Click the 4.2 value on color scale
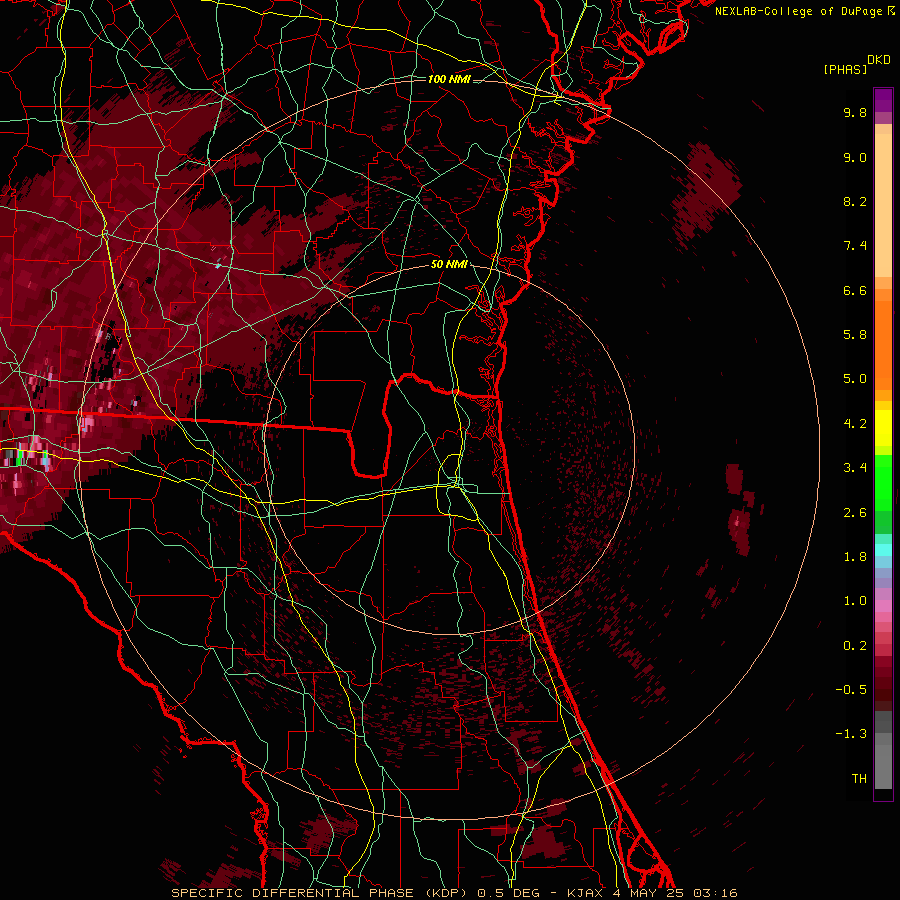The width and height of the screenshot is (900, 900). click(855, 424)
